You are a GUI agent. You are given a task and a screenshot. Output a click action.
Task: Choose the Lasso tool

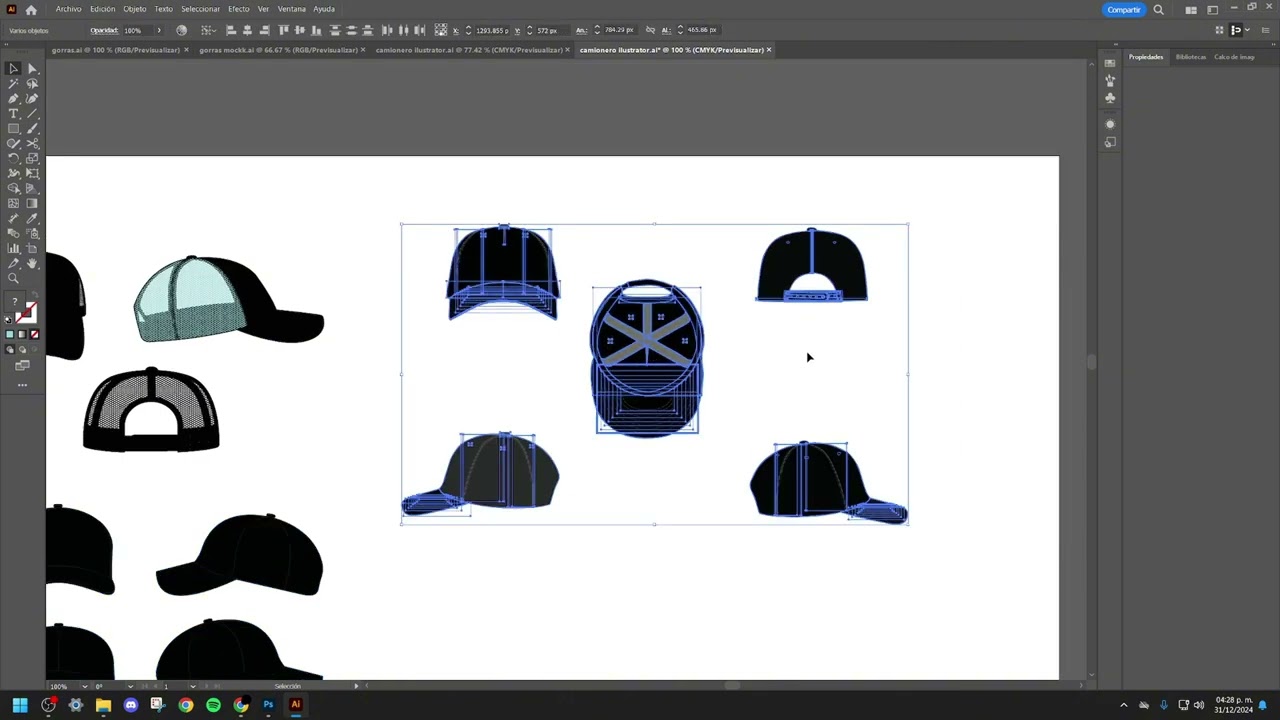tap(32, 84)
